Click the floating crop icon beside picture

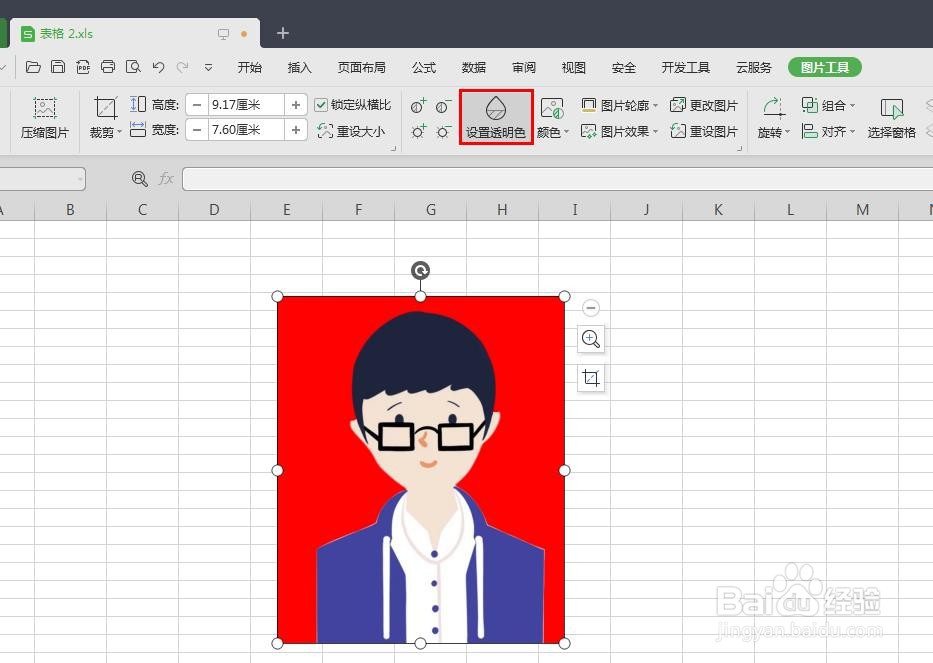click(591, 377)
